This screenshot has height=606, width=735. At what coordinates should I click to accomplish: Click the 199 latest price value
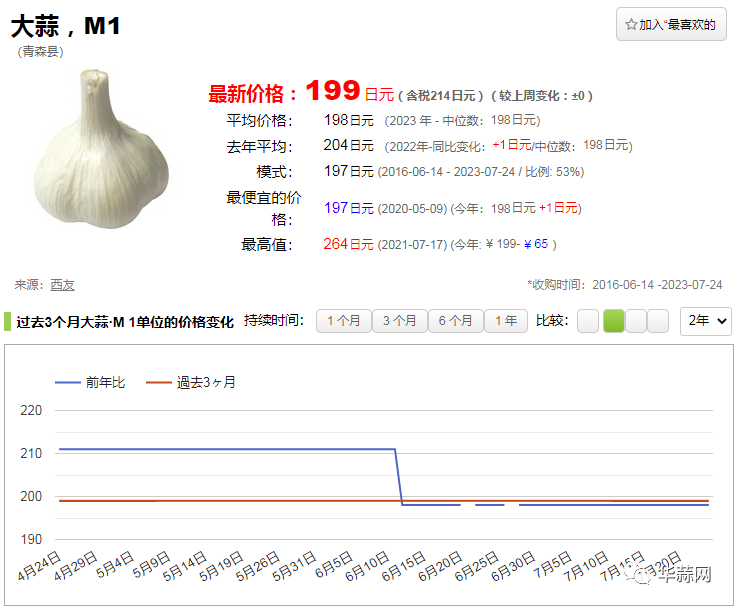(332, 91)
